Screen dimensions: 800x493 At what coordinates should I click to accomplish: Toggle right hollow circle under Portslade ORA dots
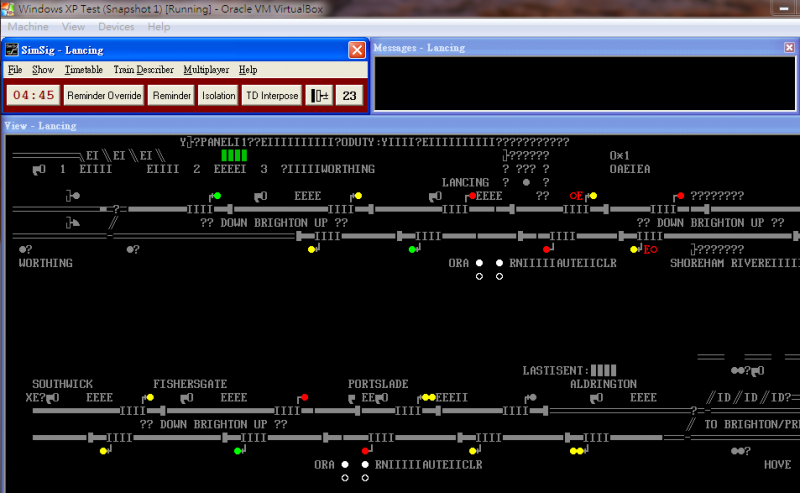coord(365,478)
